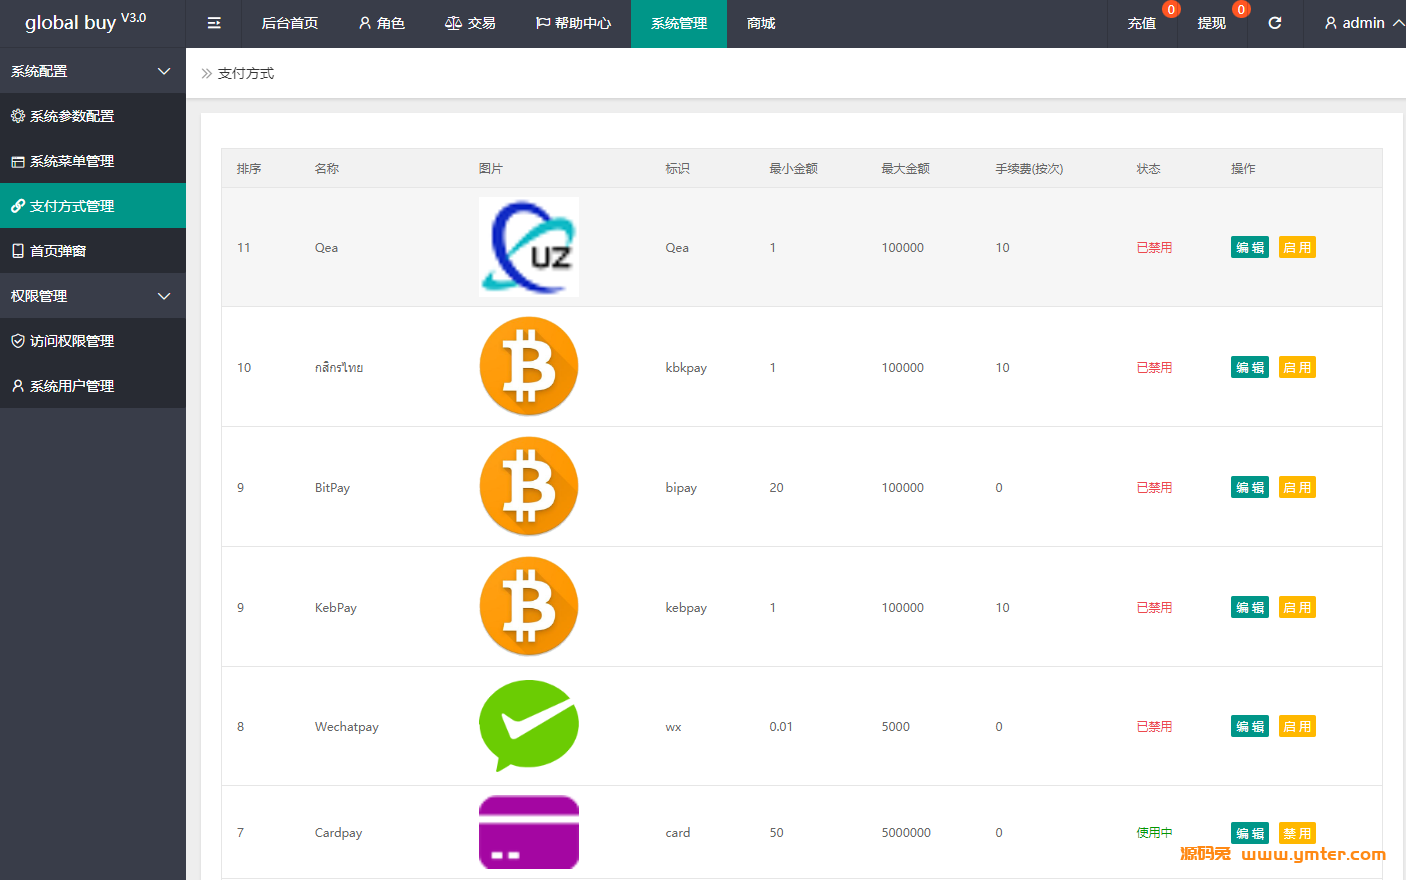Click 启用 to enable kbkpay

tap(1297, 367)
